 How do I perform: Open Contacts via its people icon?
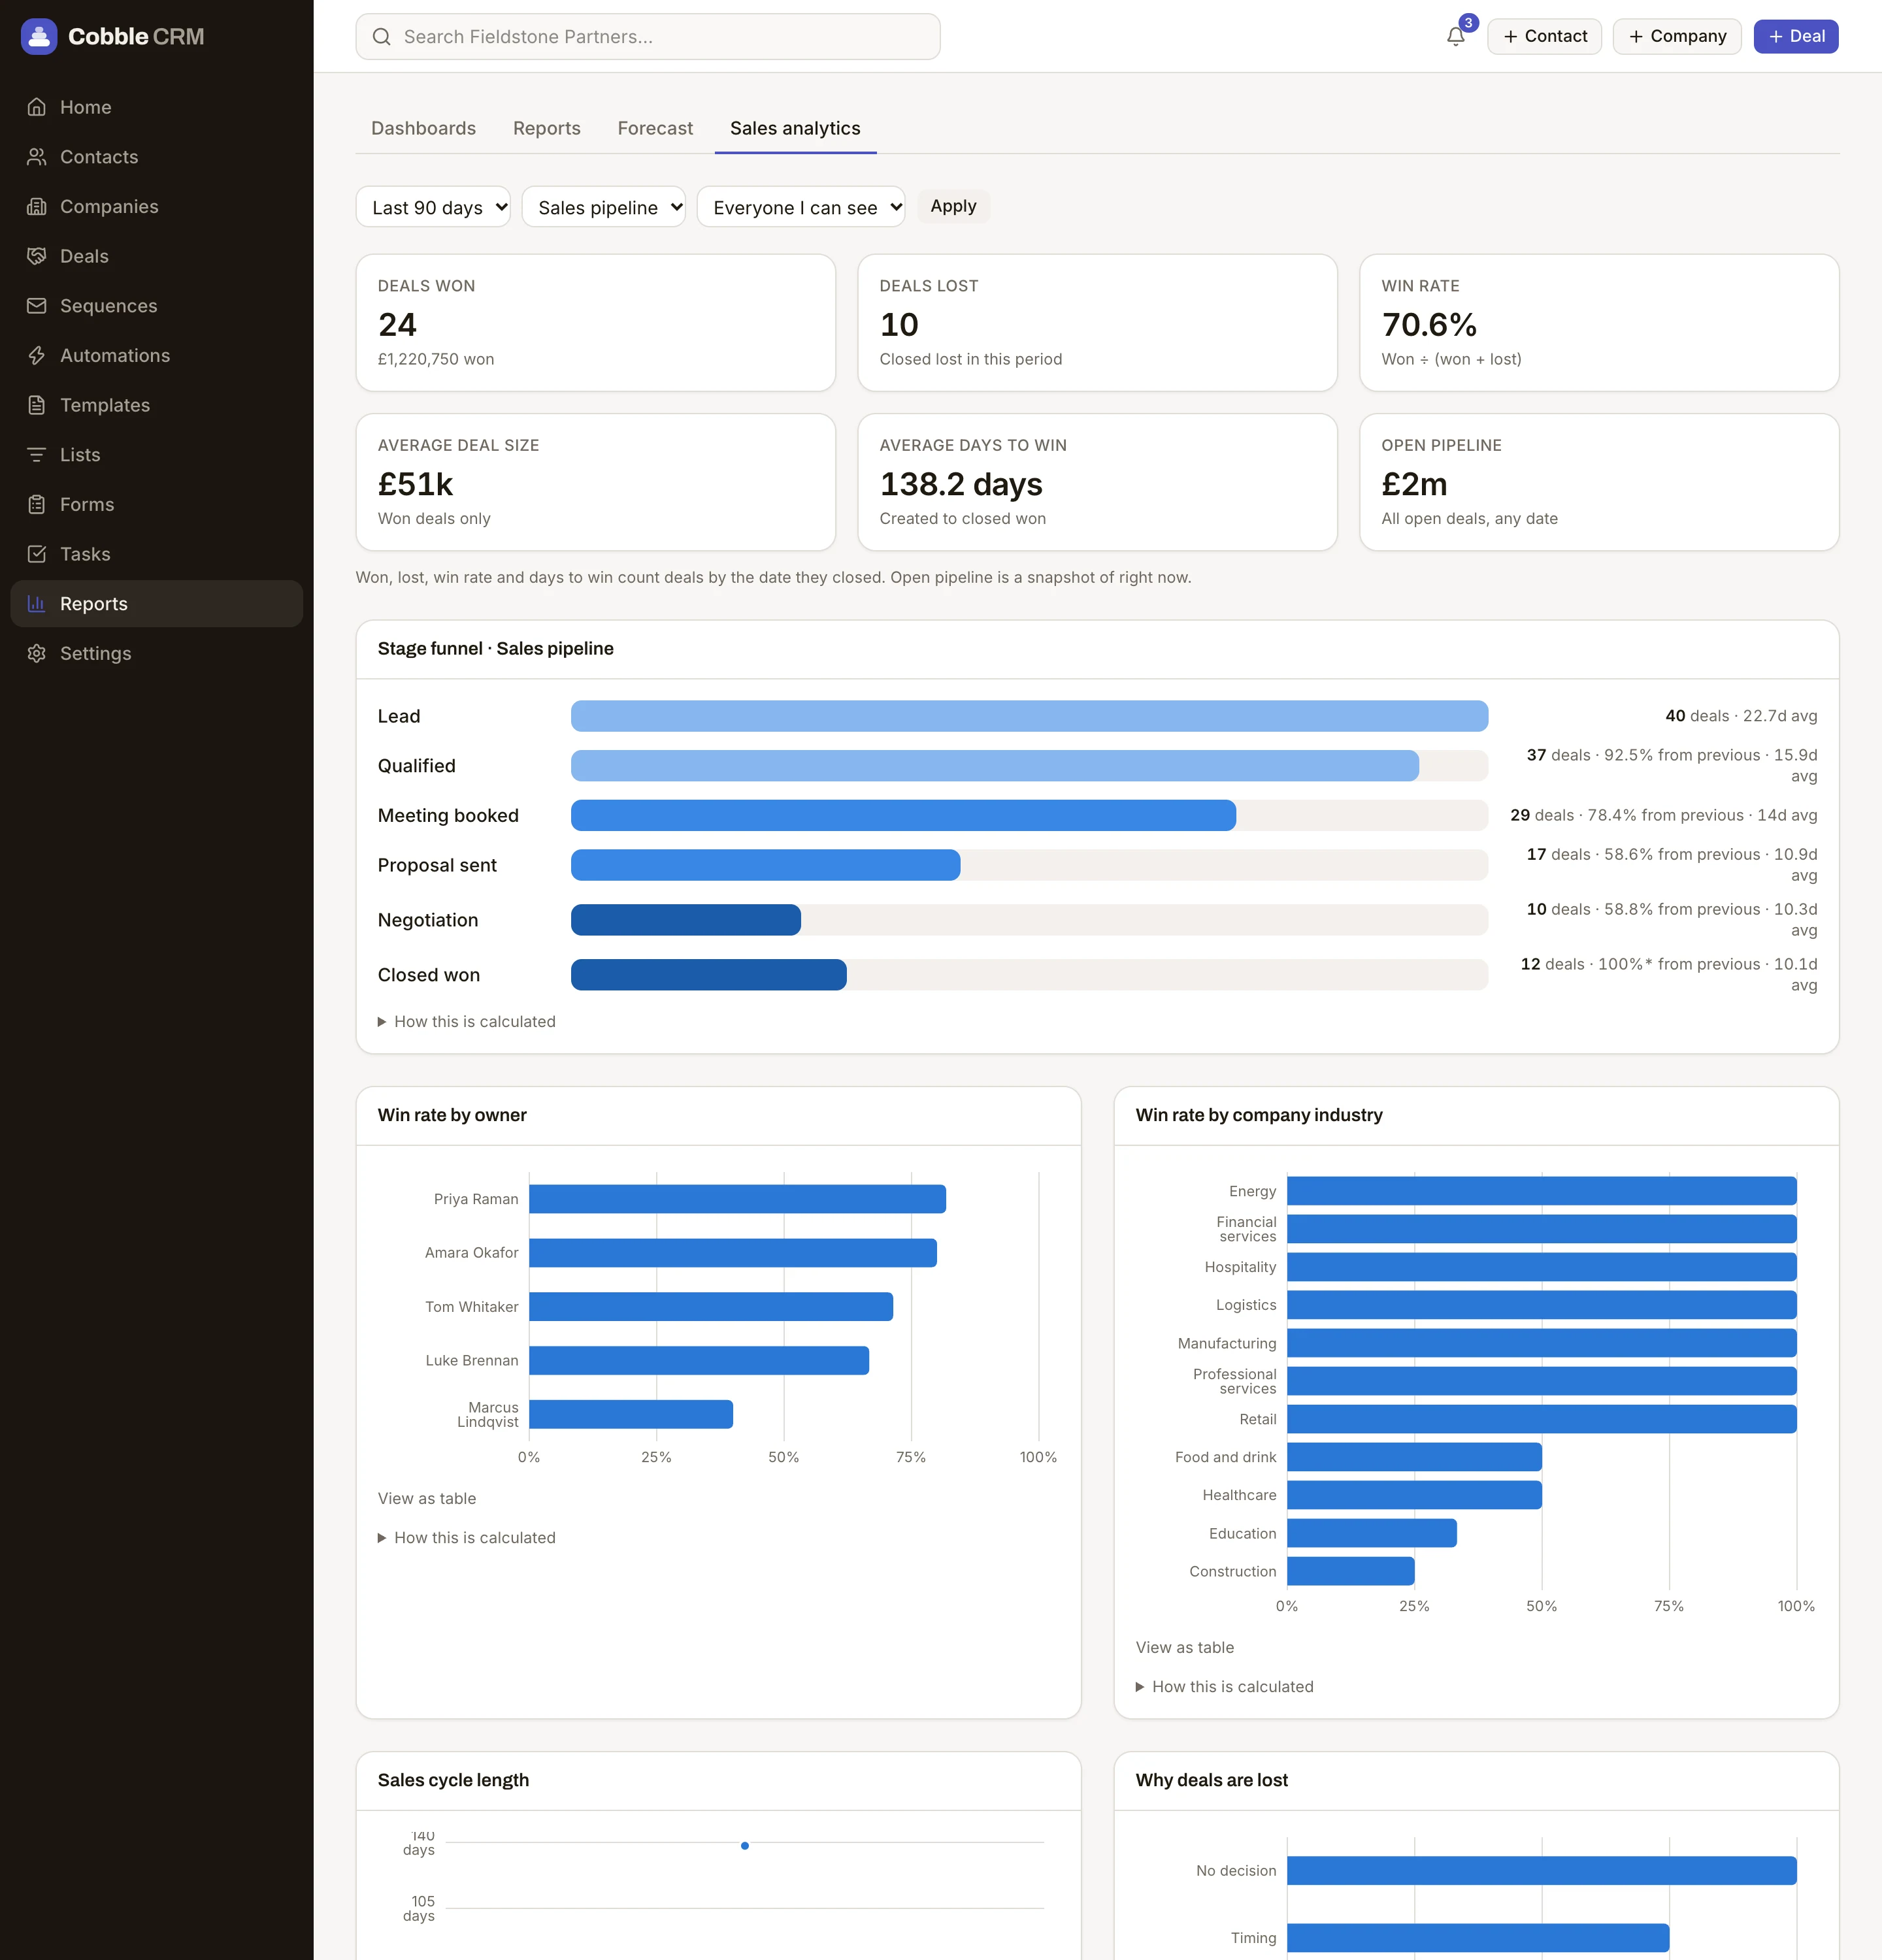click(37, 157)
